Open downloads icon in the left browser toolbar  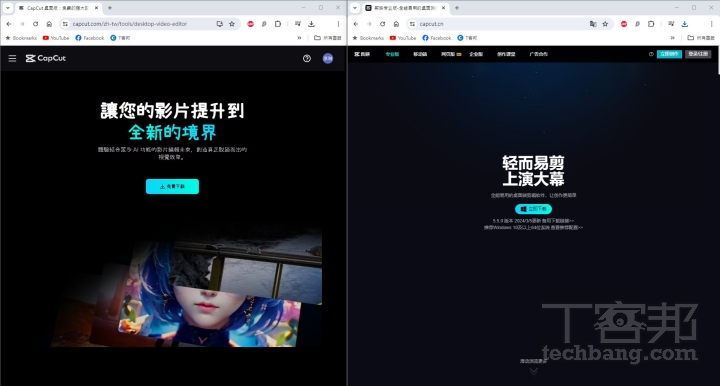pos(311,24)
